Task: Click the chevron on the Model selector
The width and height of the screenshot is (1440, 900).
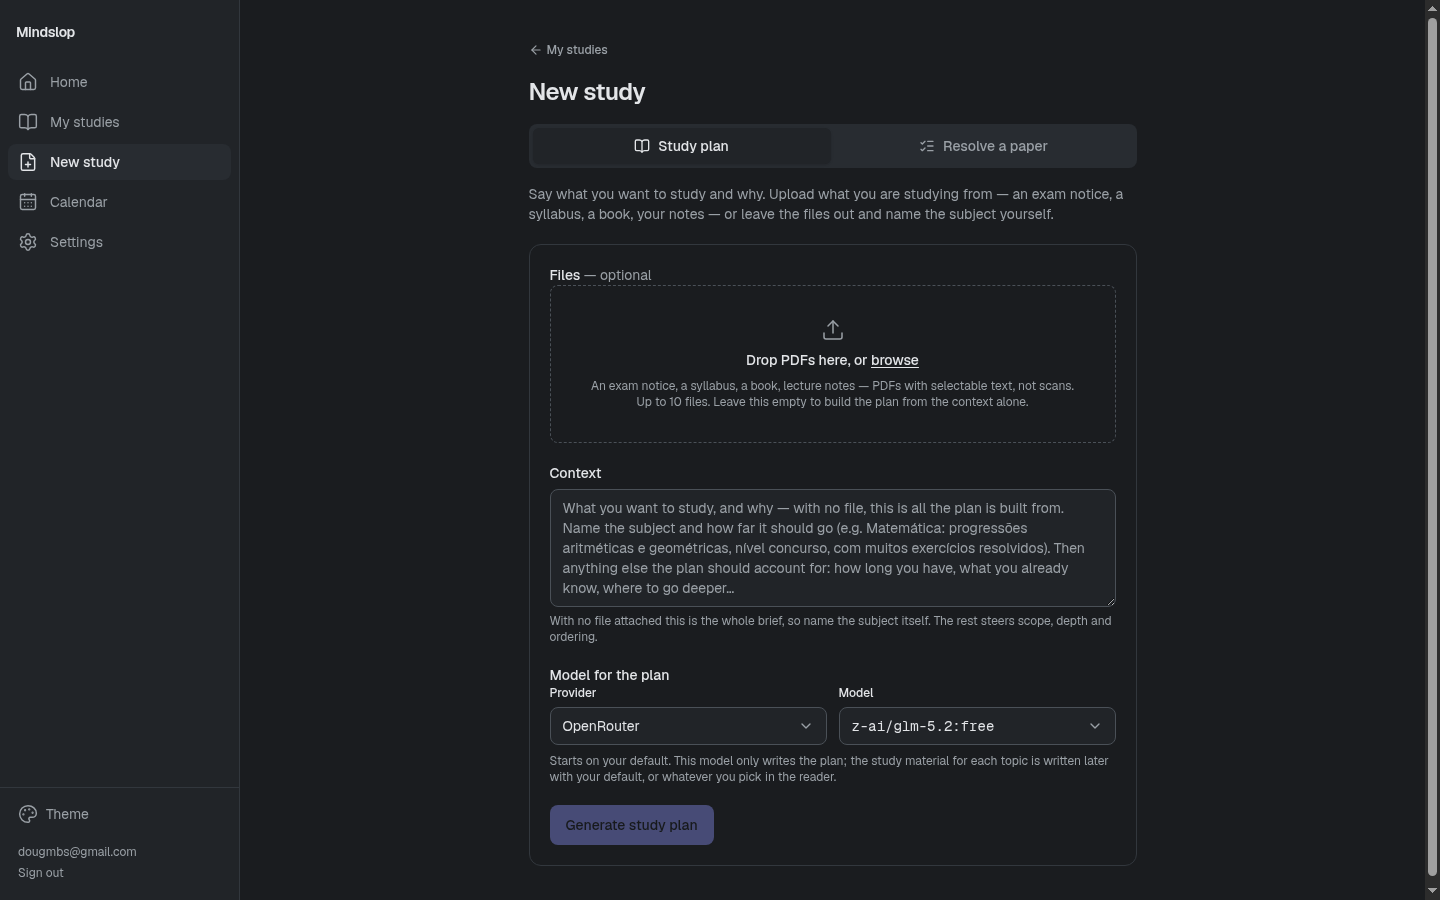Action: (1095, 726)
